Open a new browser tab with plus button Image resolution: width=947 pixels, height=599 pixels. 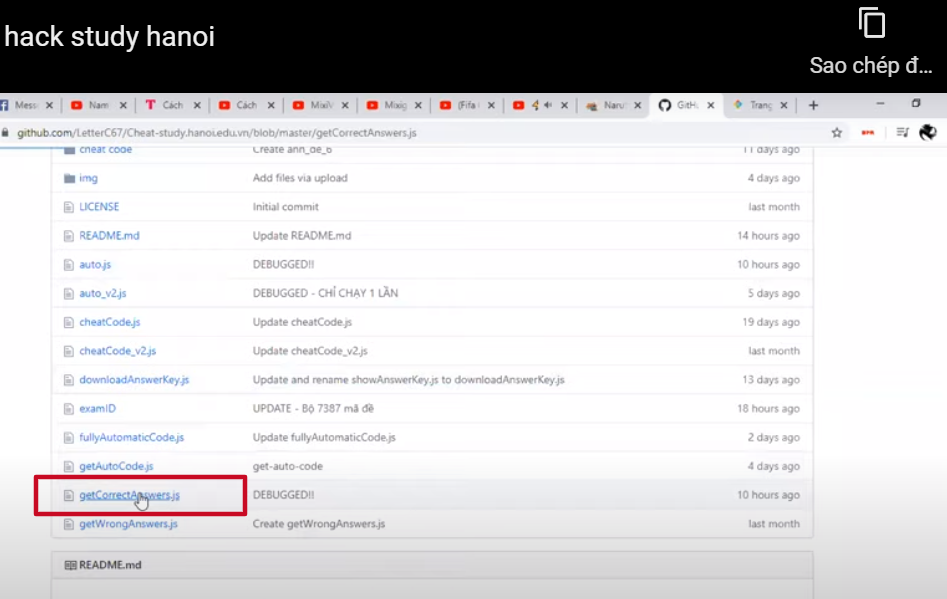pos(813,105)
